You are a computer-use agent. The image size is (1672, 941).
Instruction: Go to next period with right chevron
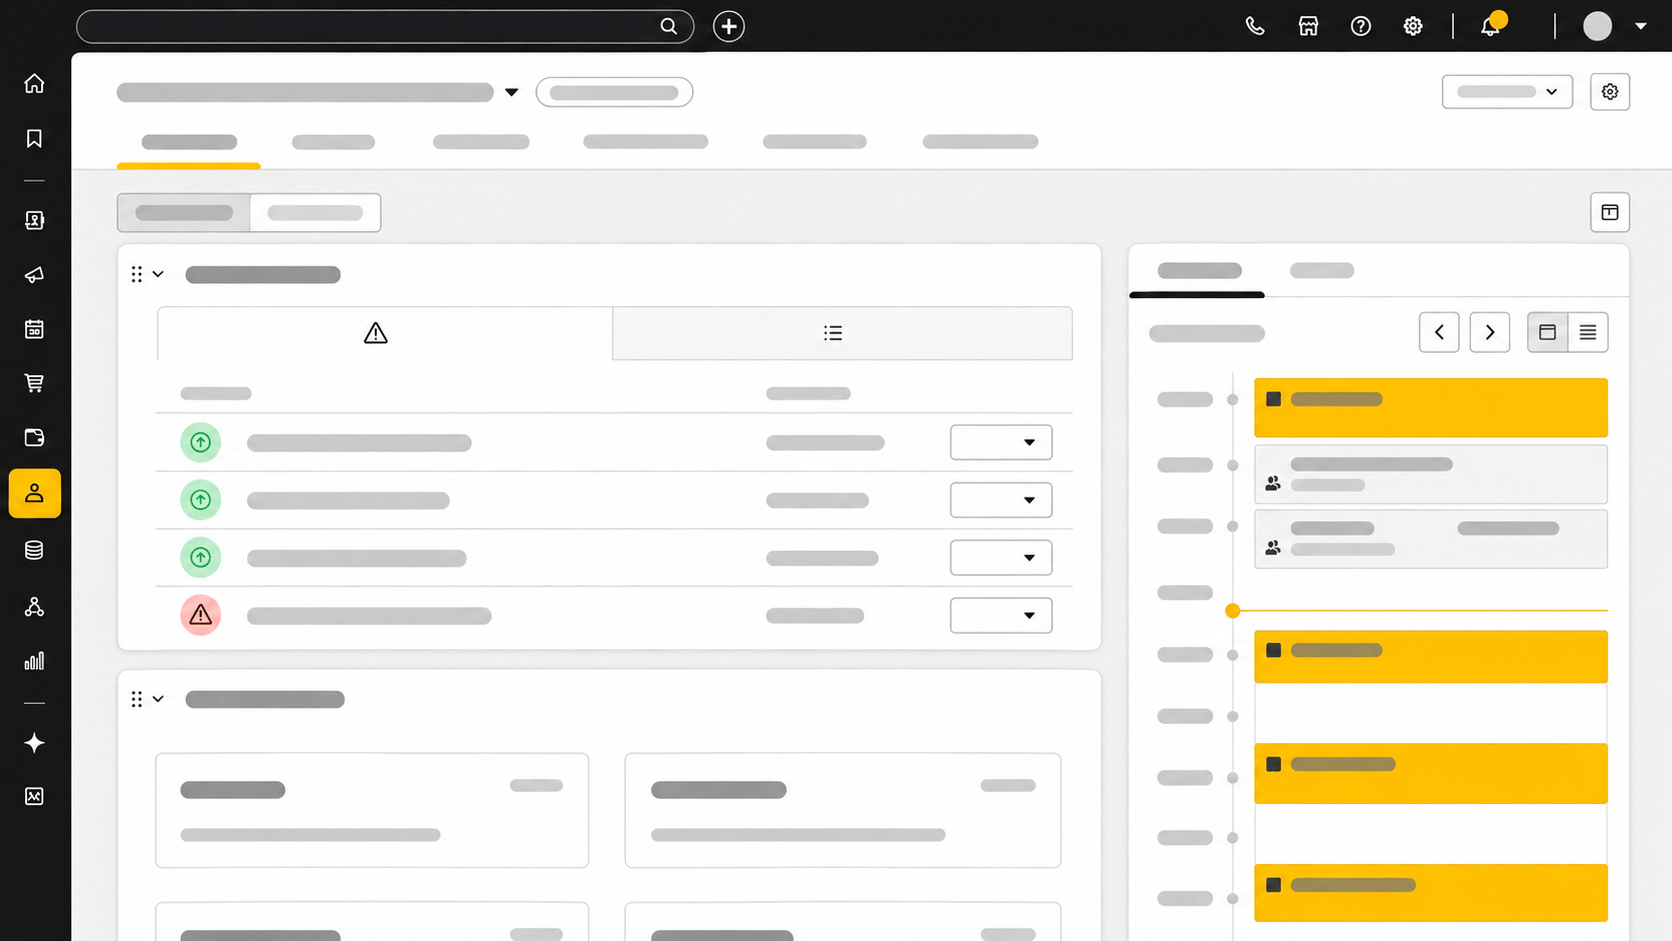coord(1490,332)
